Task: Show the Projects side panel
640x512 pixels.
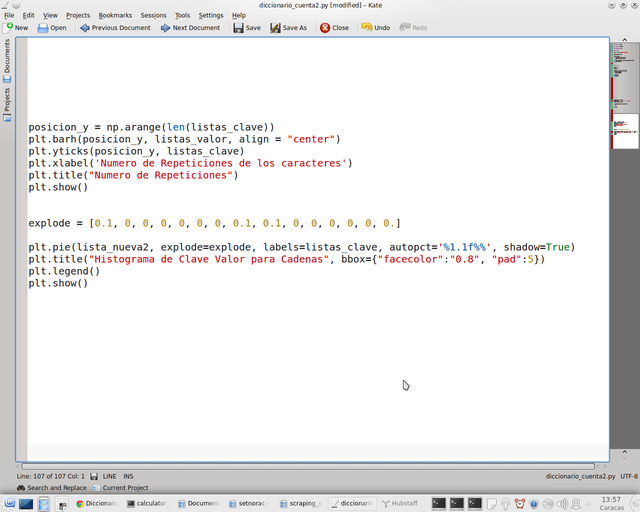Action: 7,105
